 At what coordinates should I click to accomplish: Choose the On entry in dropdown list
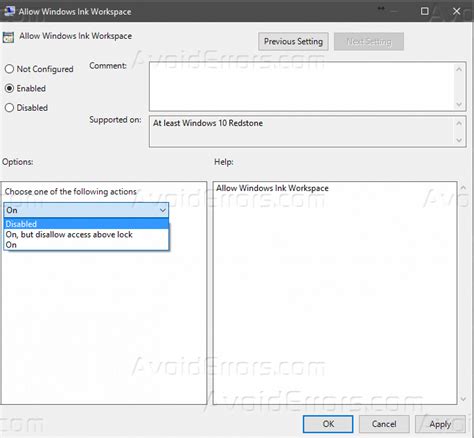(86, 245)
